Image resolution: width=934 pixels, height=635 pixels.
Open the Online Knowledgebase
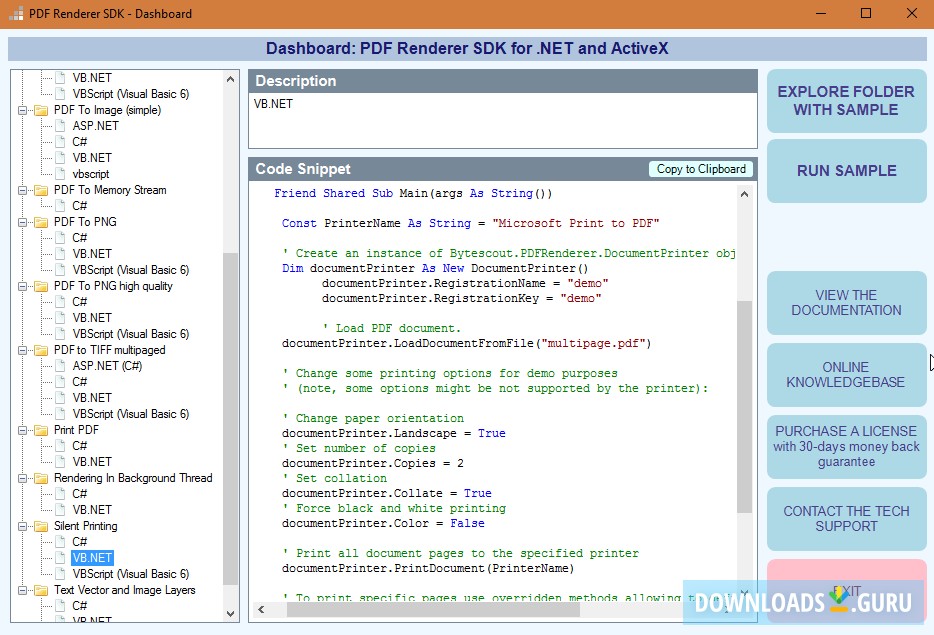pos(846,375)
